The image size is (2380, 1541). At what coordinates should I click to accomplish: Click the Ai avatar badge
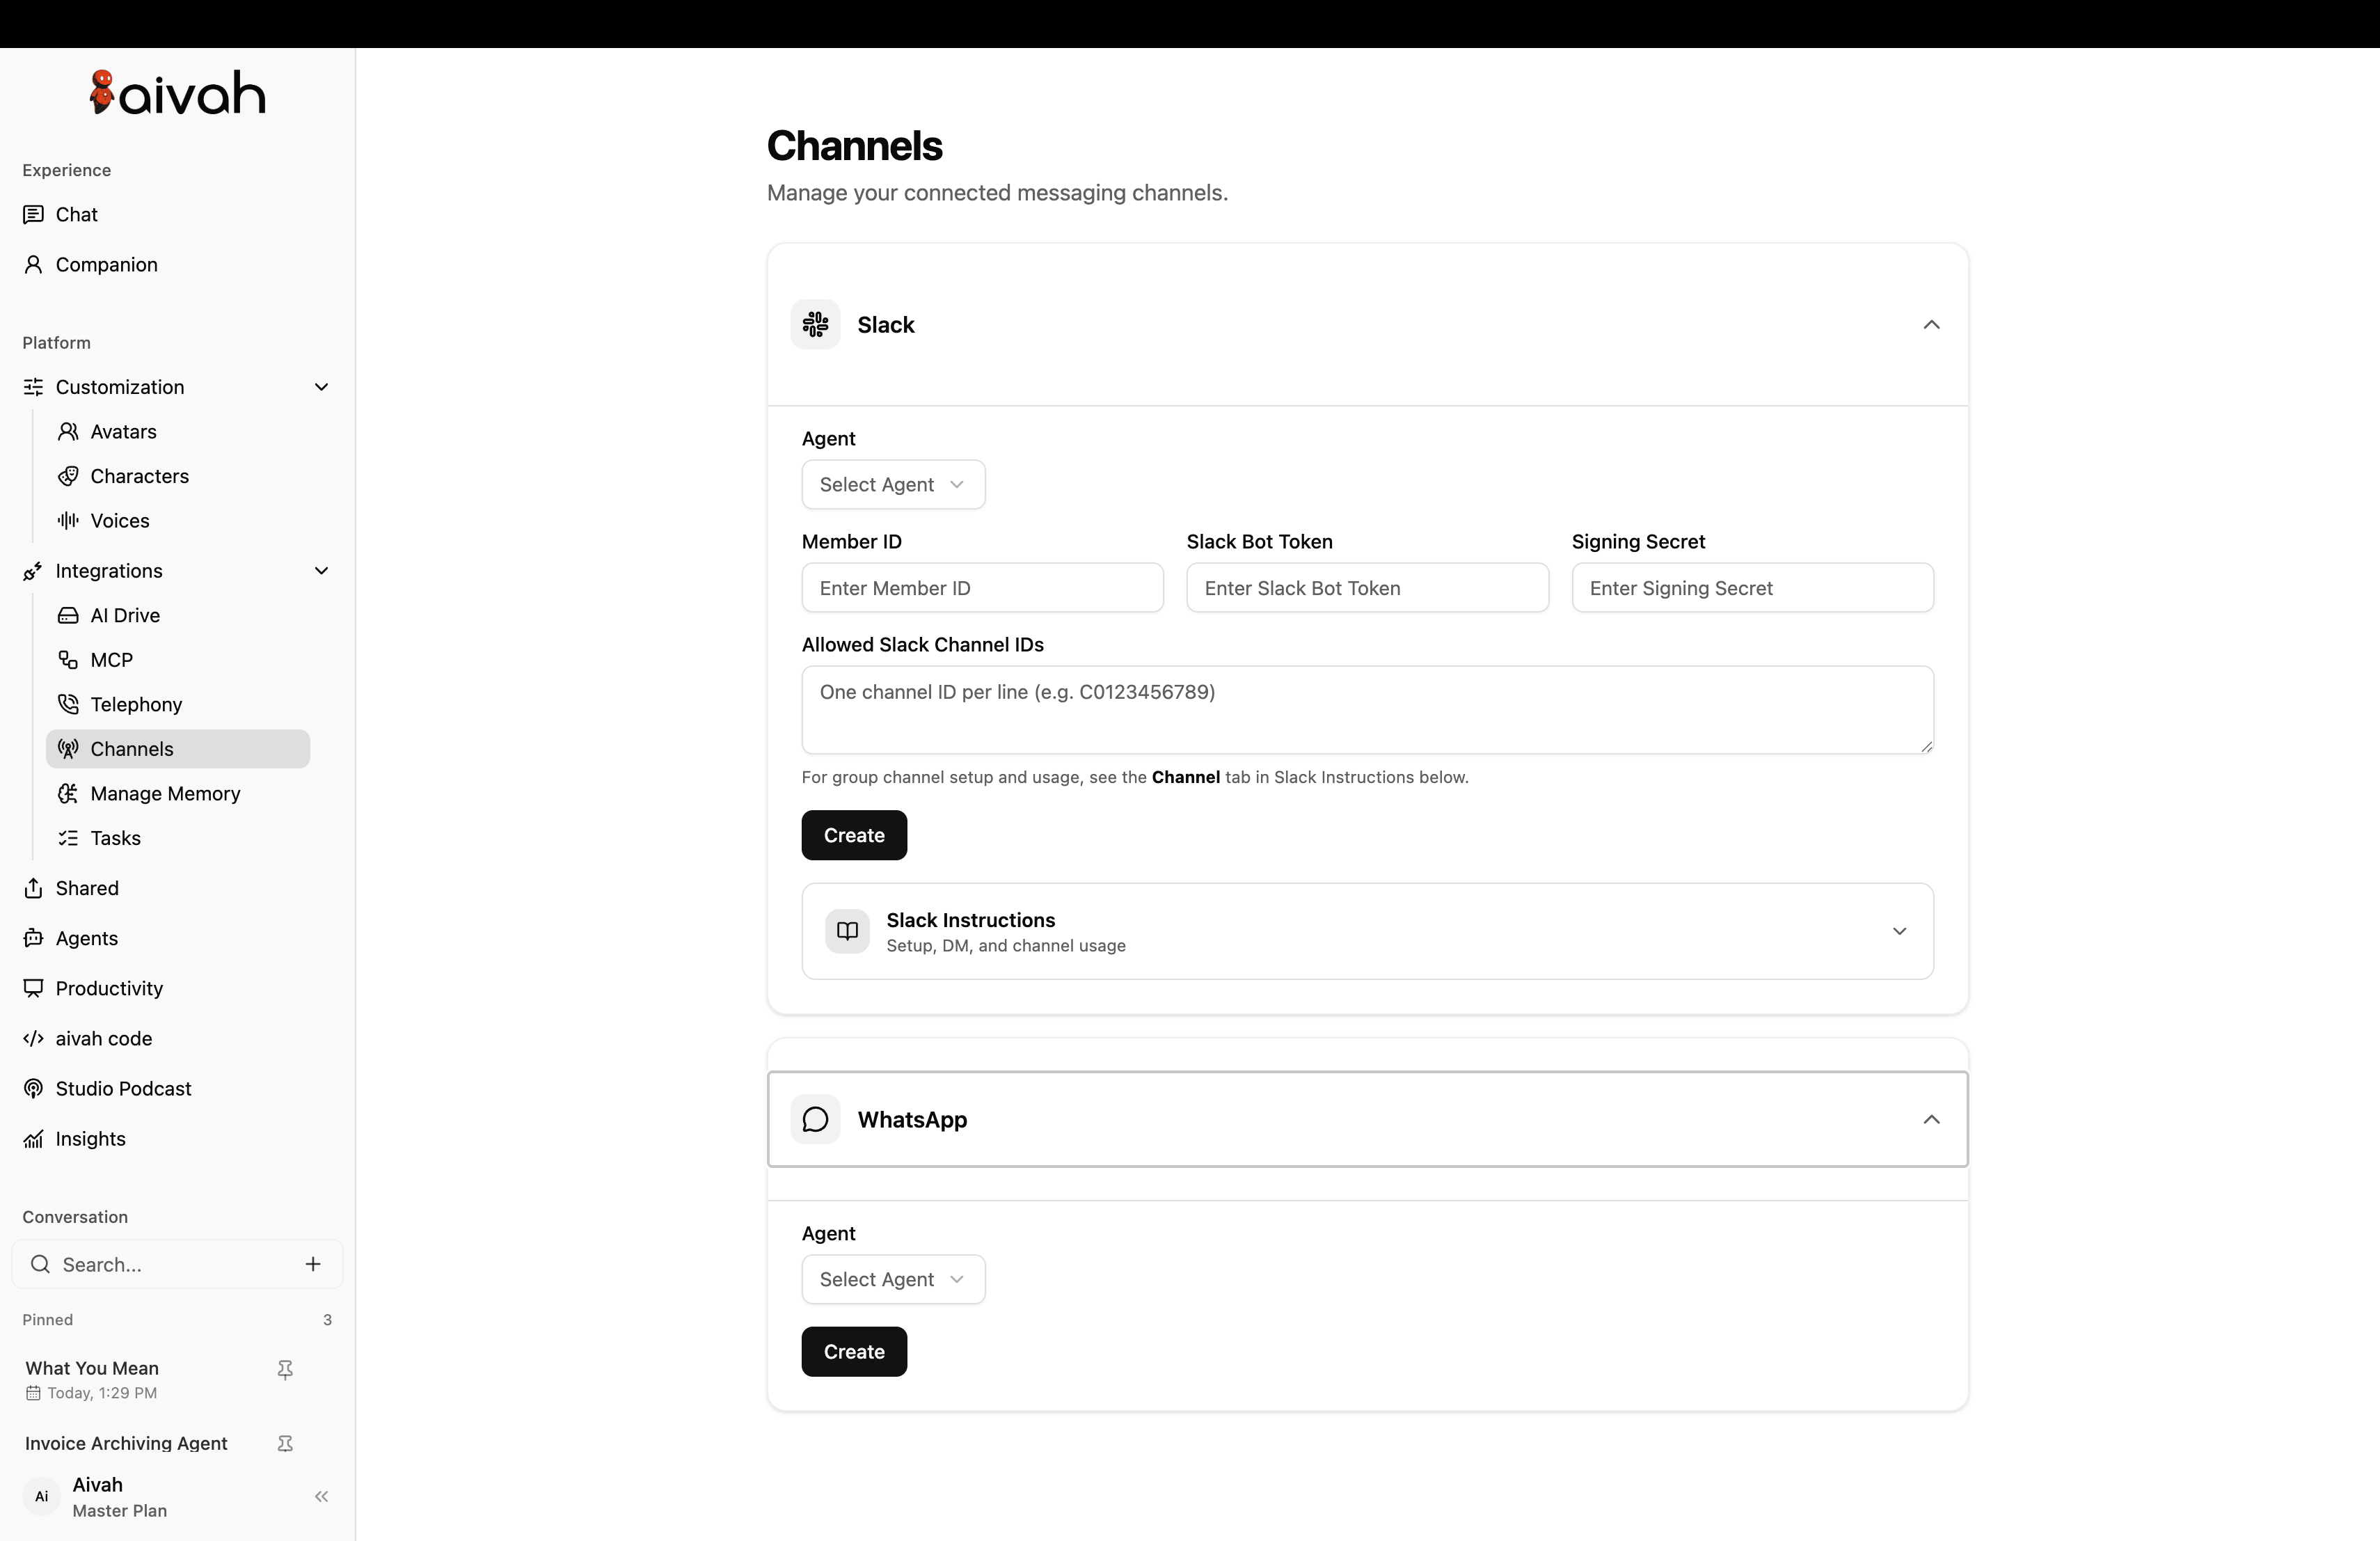click(41, 1497)
